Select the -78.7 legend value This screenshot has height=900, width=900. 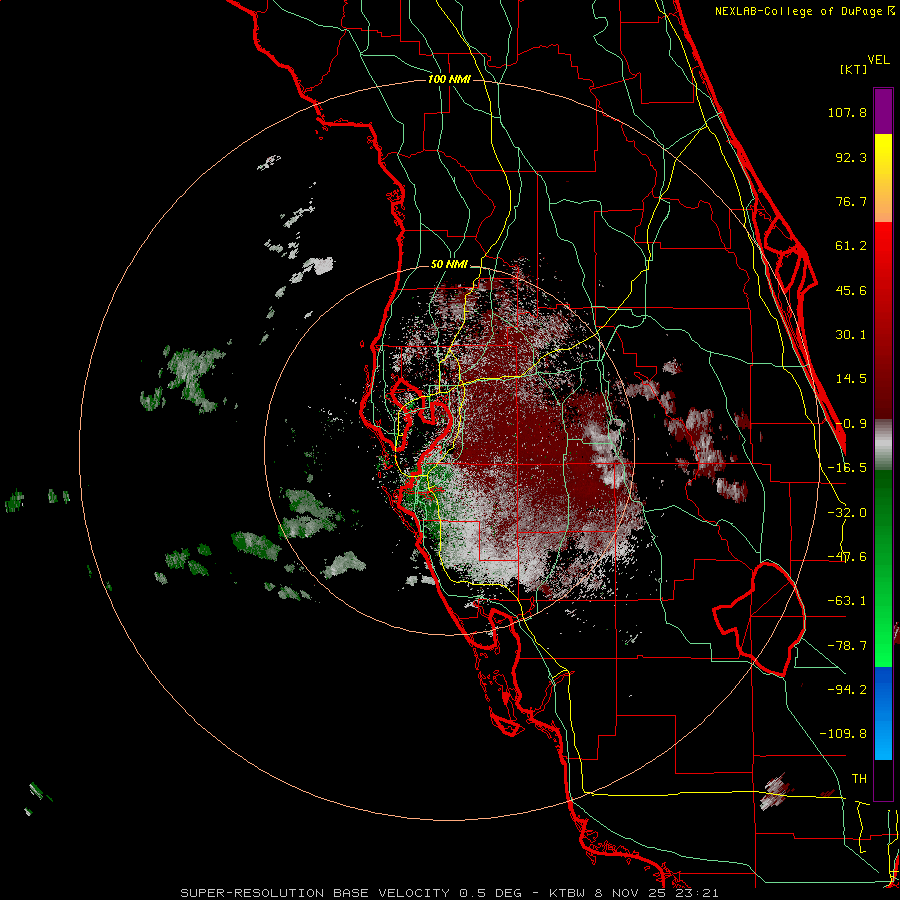pos(847,646)
